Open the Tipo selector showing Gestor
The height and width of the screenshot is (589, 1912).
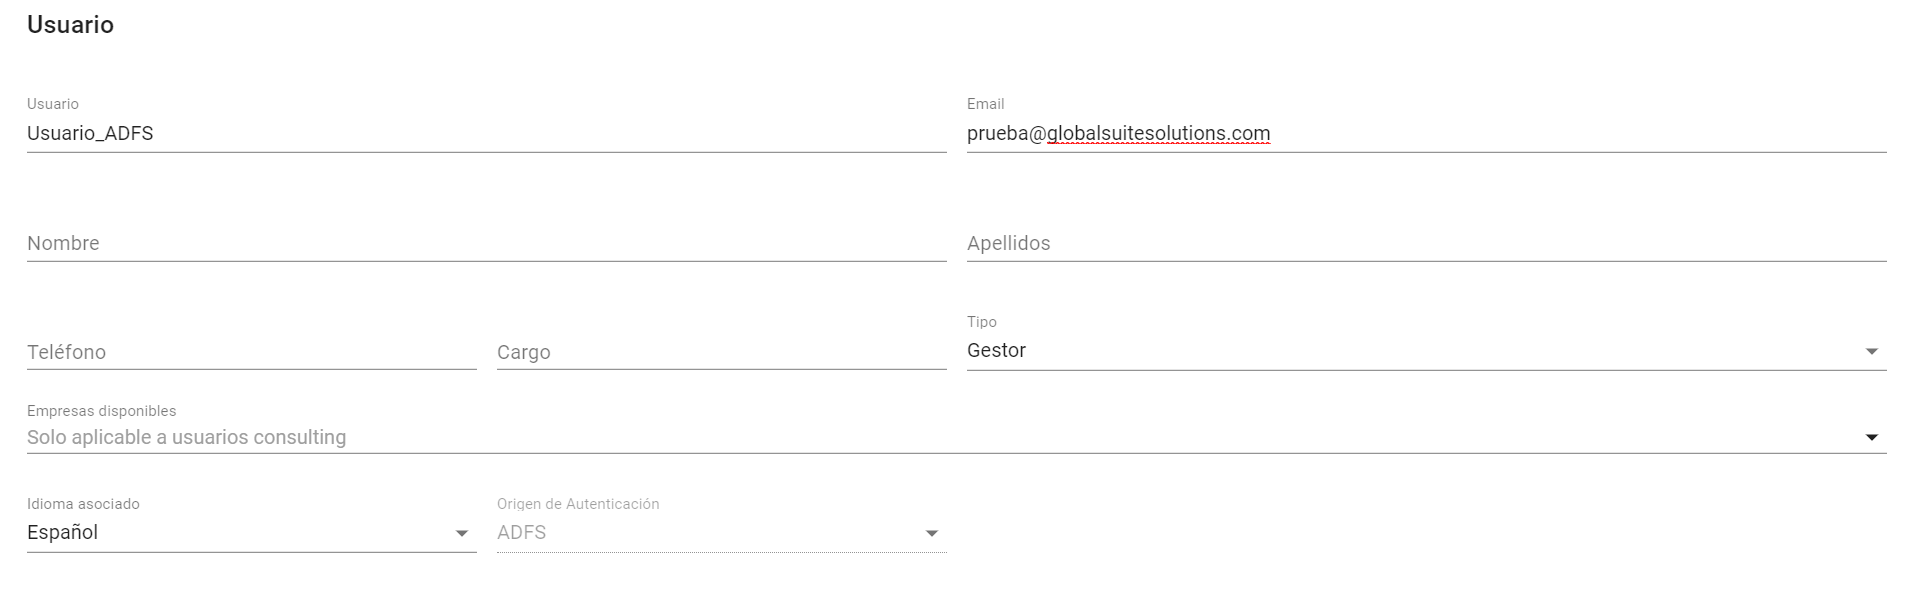(x=1400, y=351)
